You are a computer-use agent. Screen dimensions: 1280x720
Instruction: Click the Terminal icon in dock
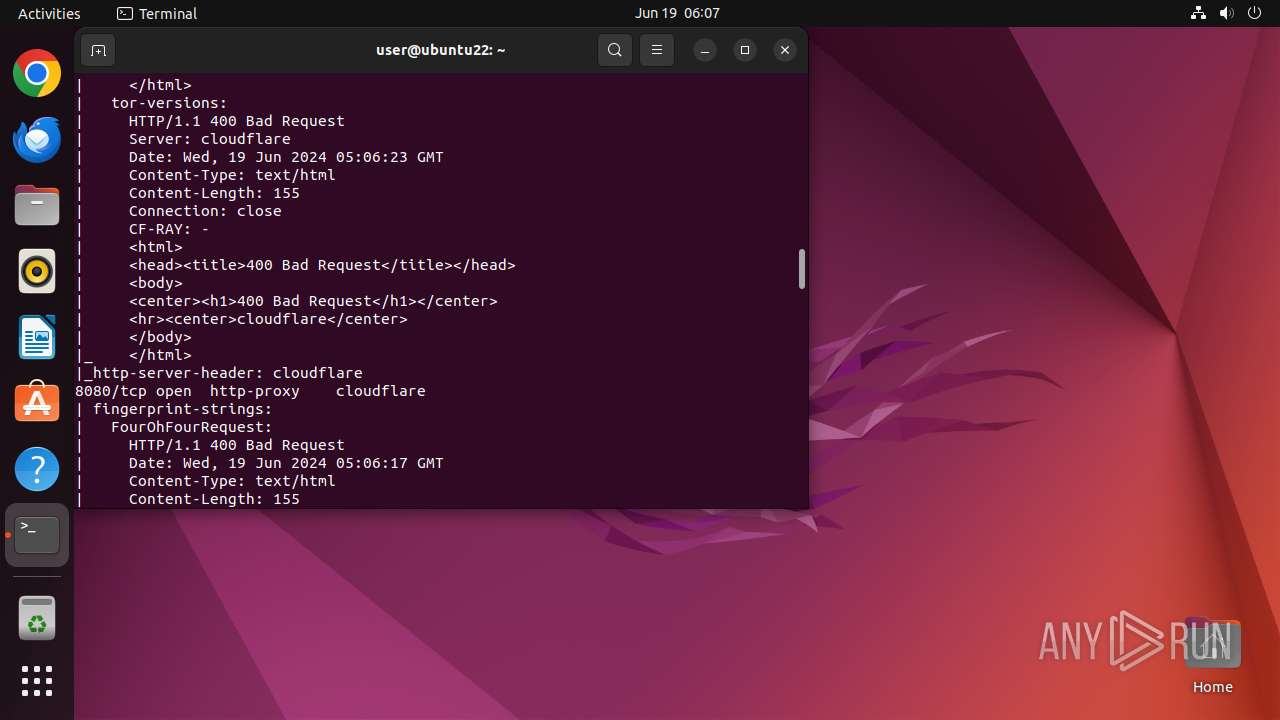[37, 535]
